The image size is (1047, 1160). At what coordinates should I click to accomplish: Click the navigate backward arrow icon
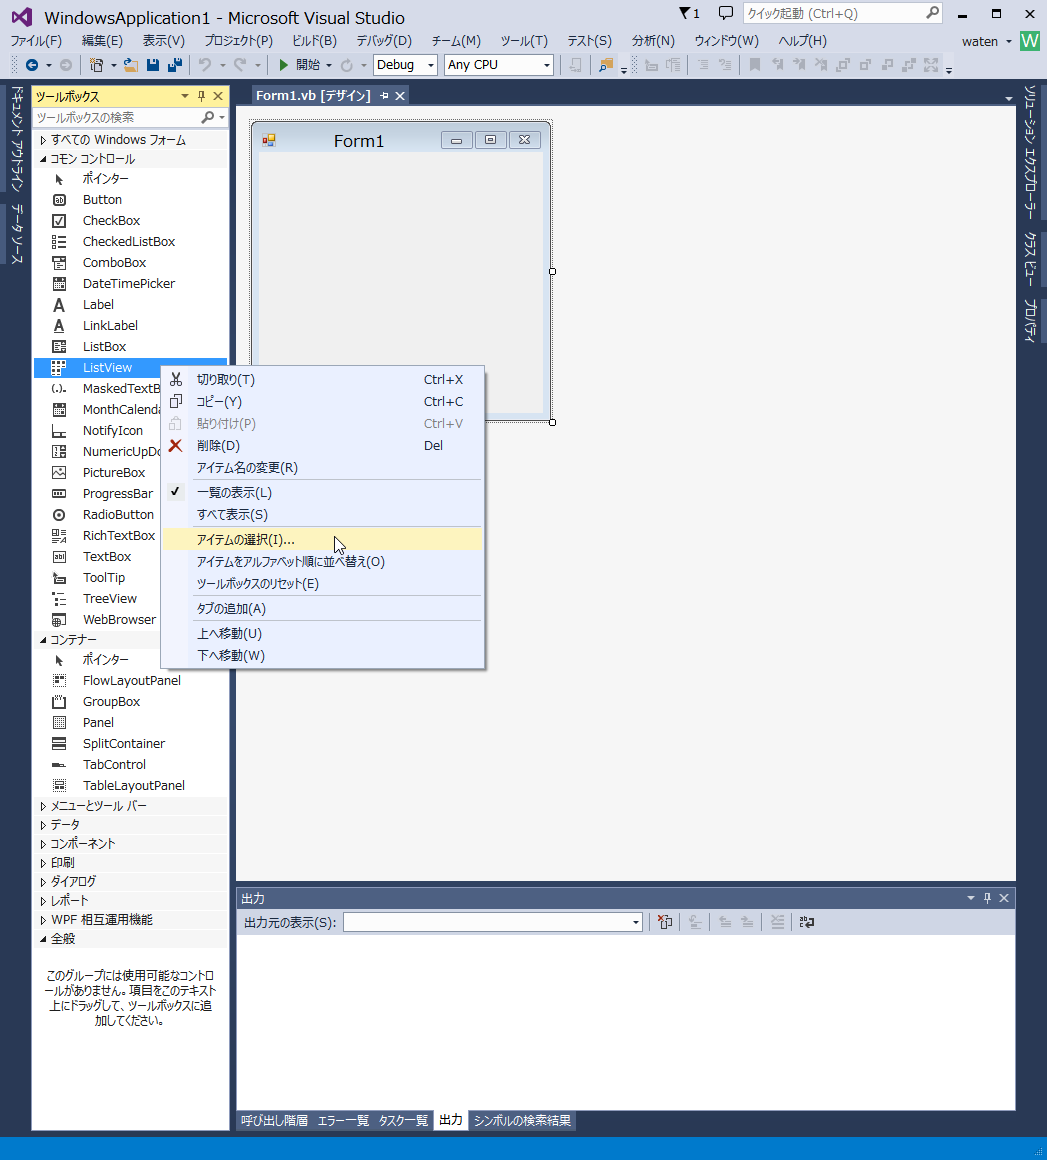click(x=32, y=65)
